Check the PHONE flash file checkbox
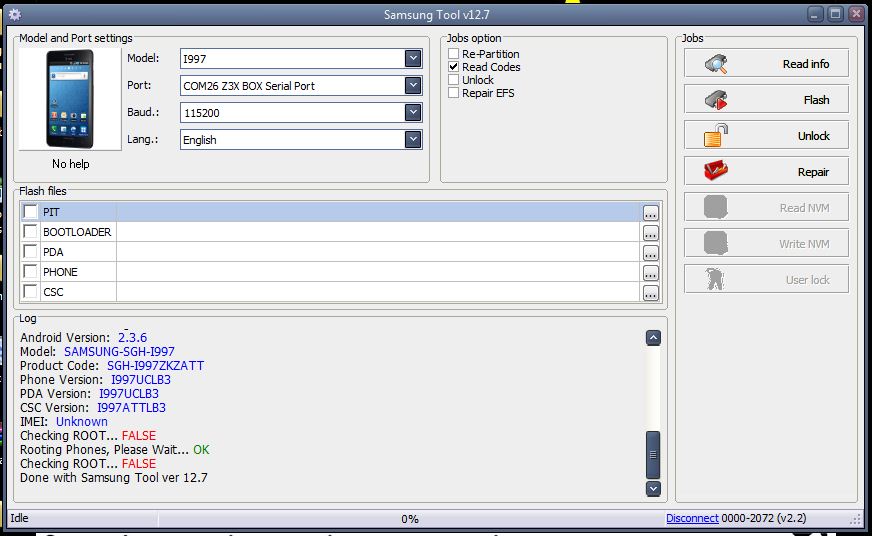Screen dimensions: 872x536 pyautogui.click(x=31, y=271)
